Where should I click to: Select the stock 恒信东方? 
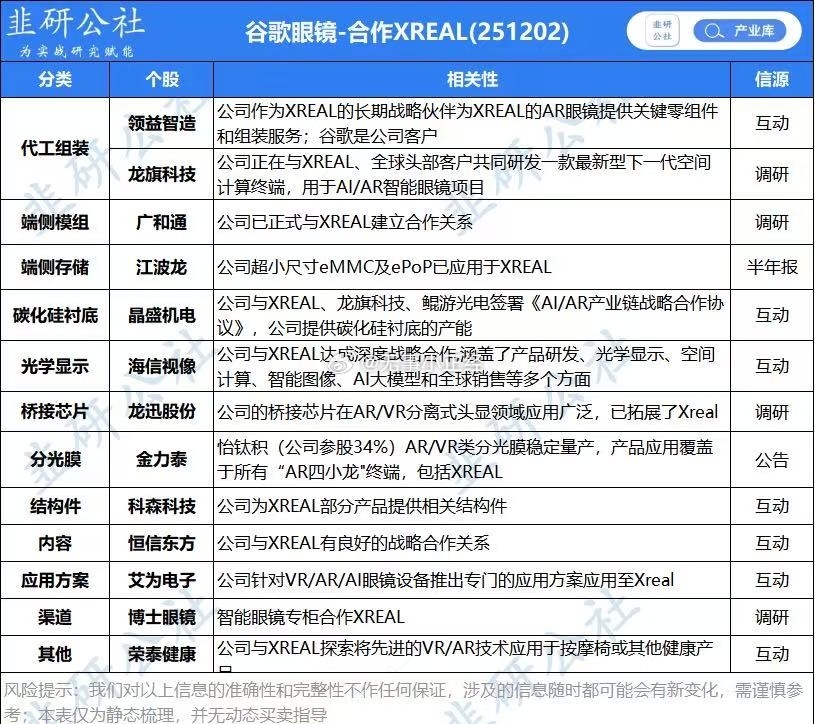pos(162,543)
